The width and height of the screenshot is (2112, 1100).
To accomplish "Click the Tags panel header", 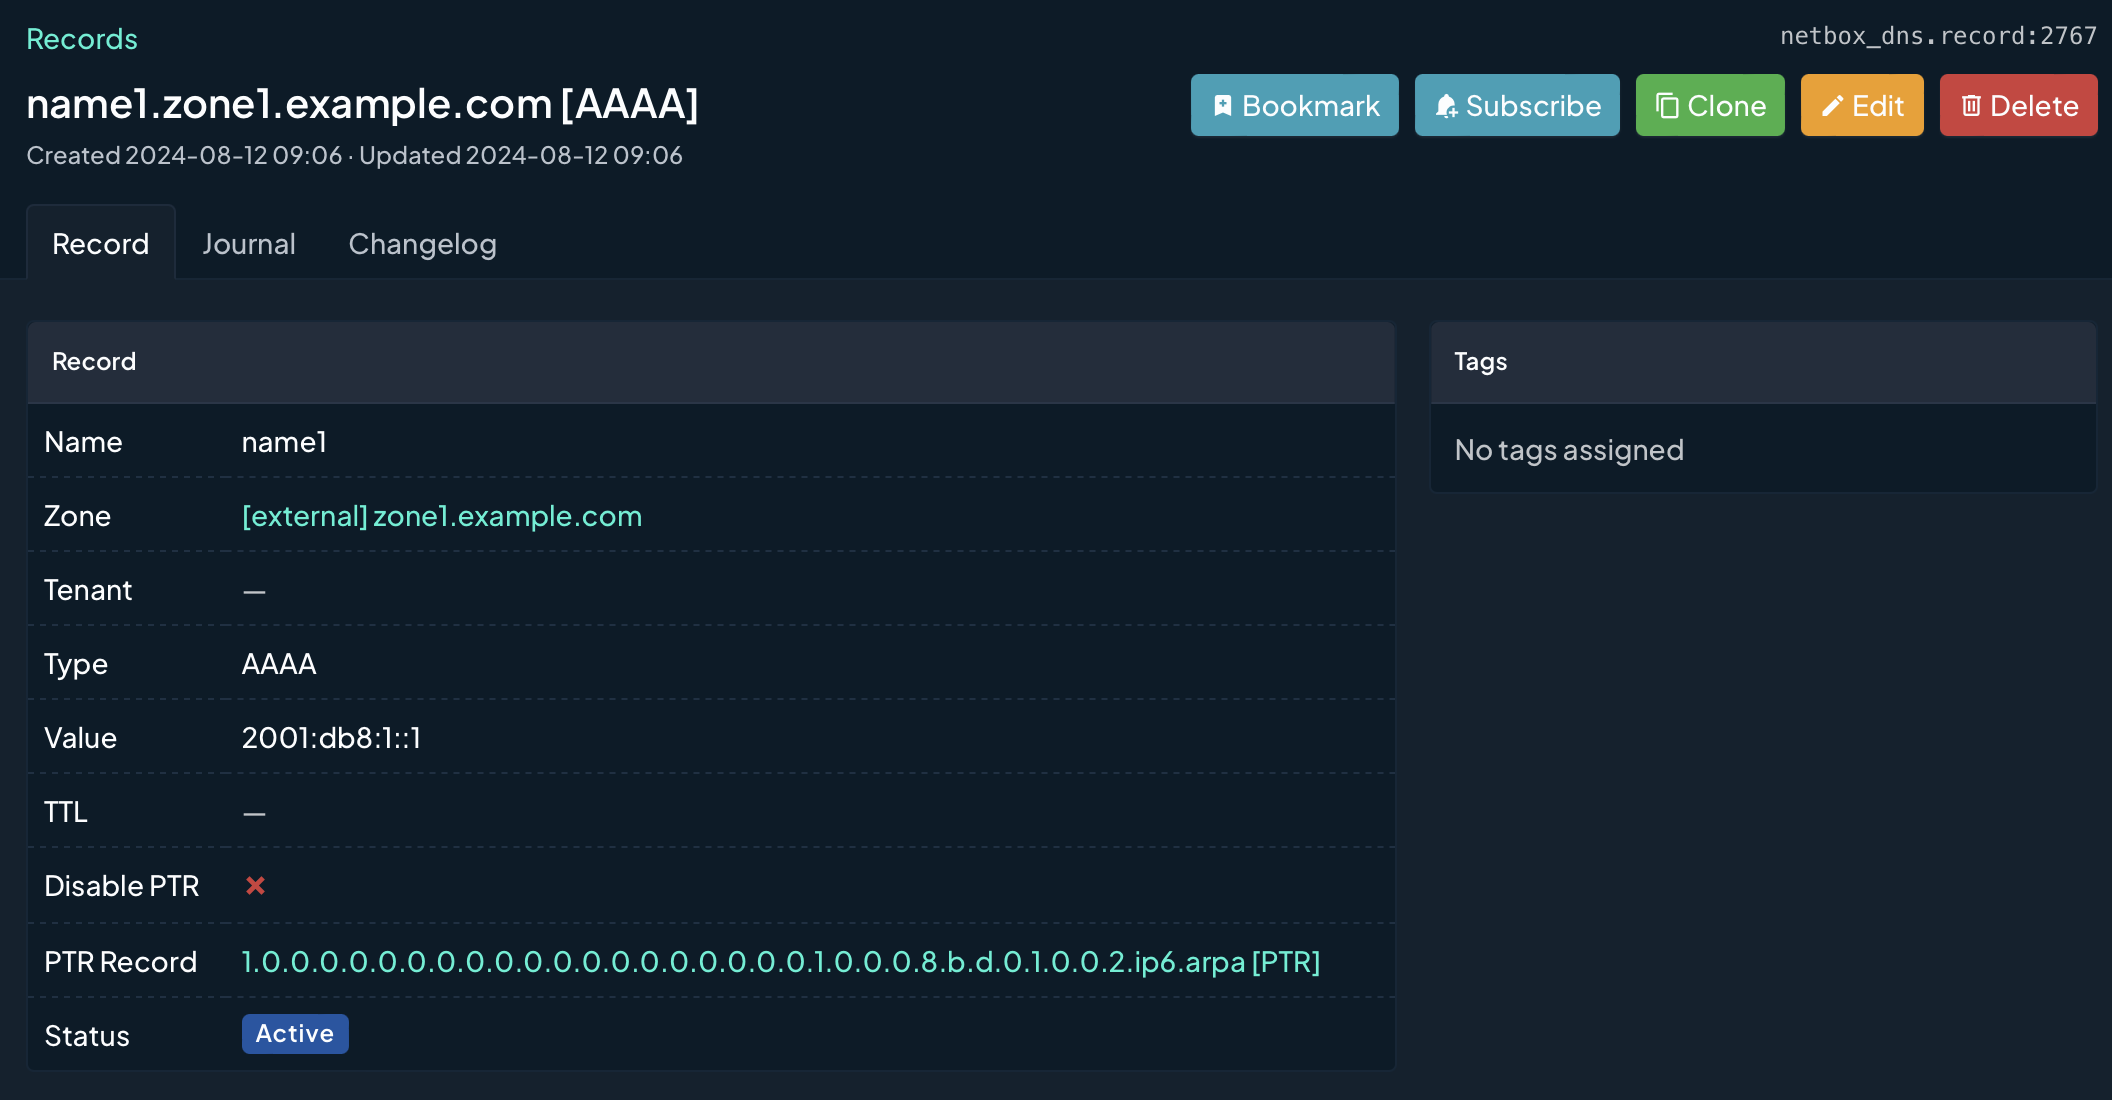I will [x=1480, y=362].
